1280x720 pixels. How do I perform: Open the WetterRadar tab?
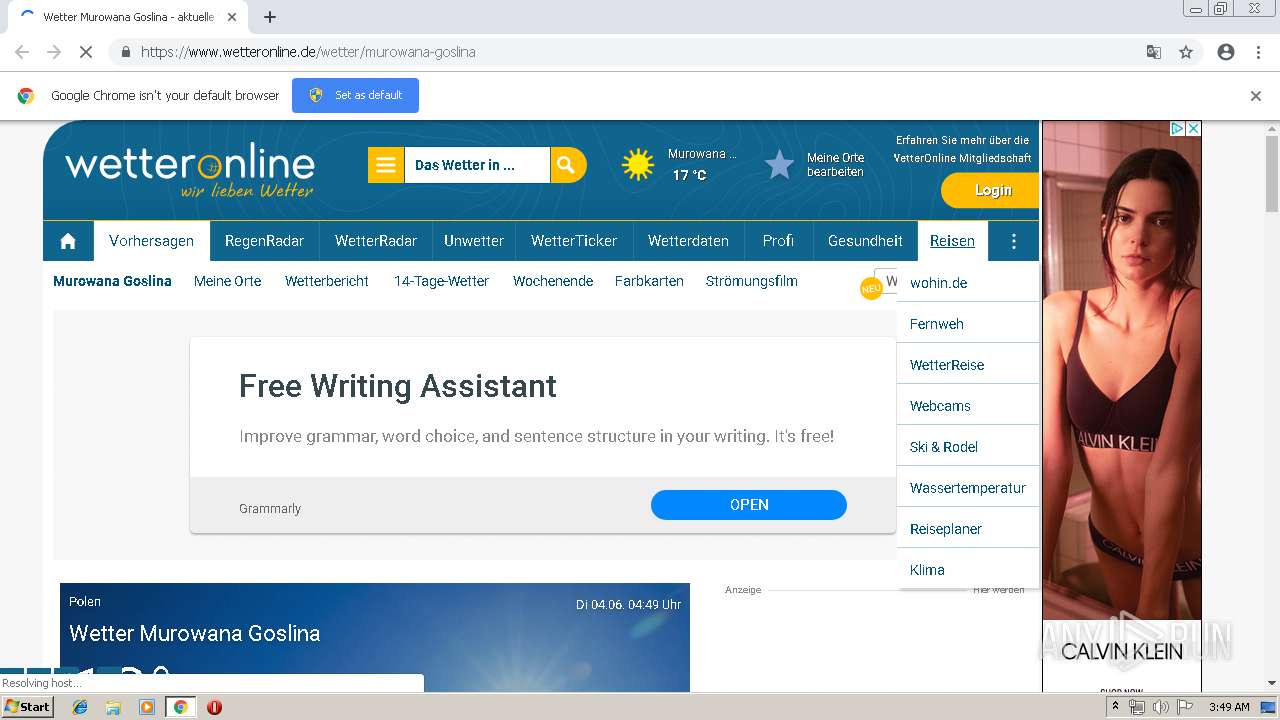click(x=376, y=241)
